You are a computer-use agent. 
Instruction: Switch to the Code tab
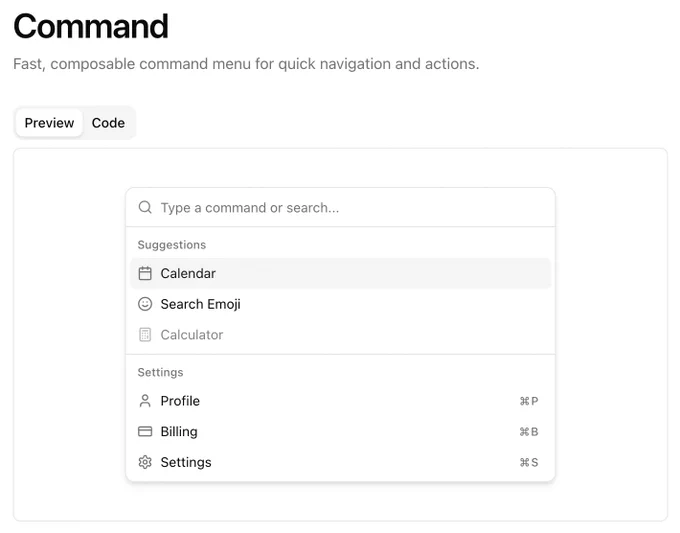[108, 123]
